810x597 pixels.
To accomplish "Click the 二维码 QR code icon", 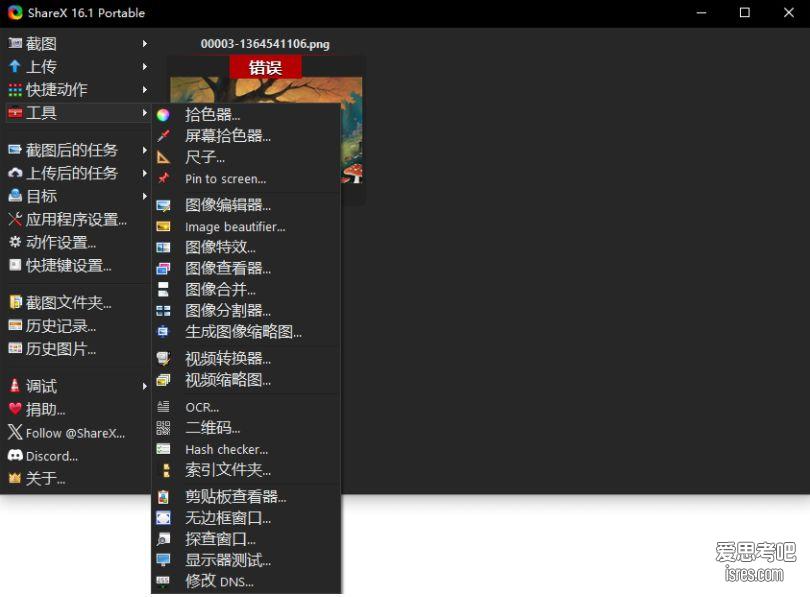I will click(x=163, y=428).
